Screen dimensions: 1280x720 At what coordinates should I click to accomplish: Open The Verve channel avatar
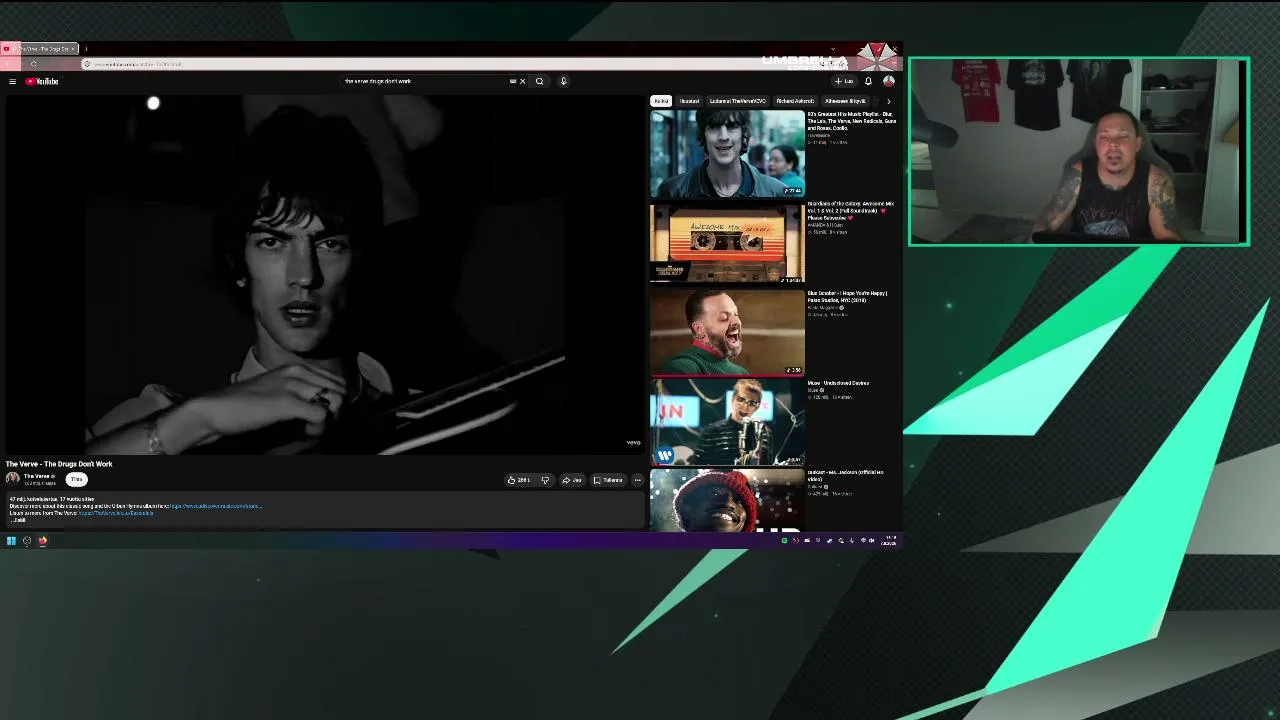tap(13, 479)
